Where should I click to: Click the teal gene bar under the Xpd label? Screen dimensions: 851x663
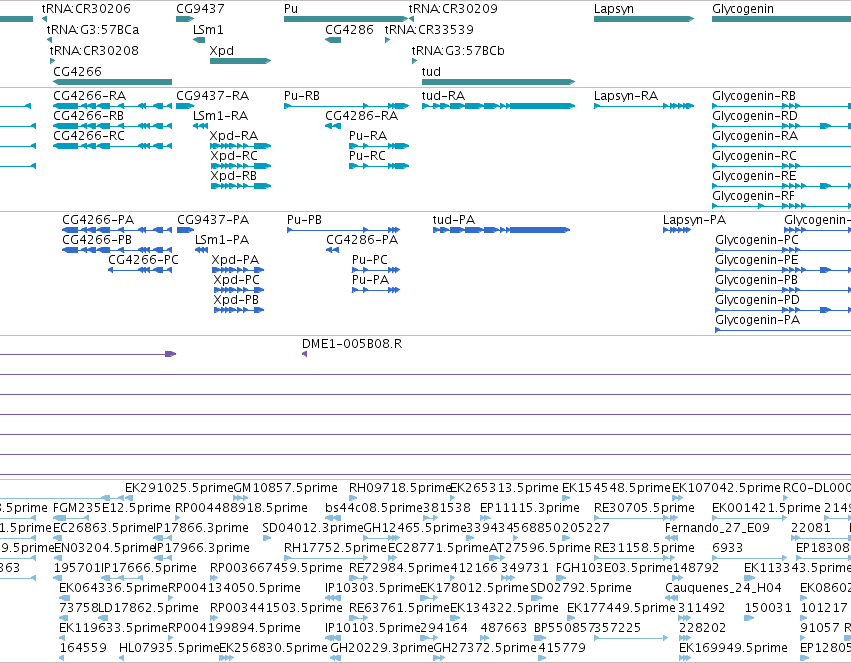(240, 61)
